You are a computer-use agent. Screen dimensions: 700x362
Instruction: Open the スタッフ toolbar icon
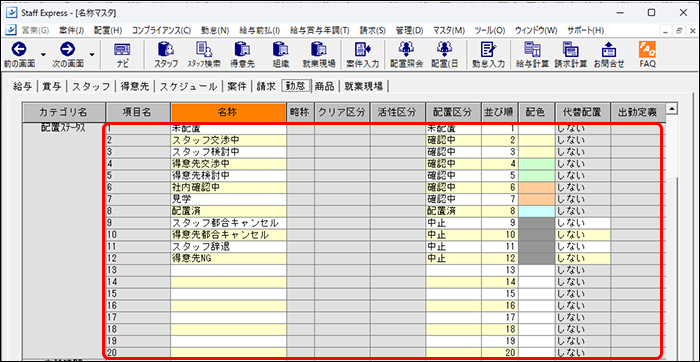[166, 49]
